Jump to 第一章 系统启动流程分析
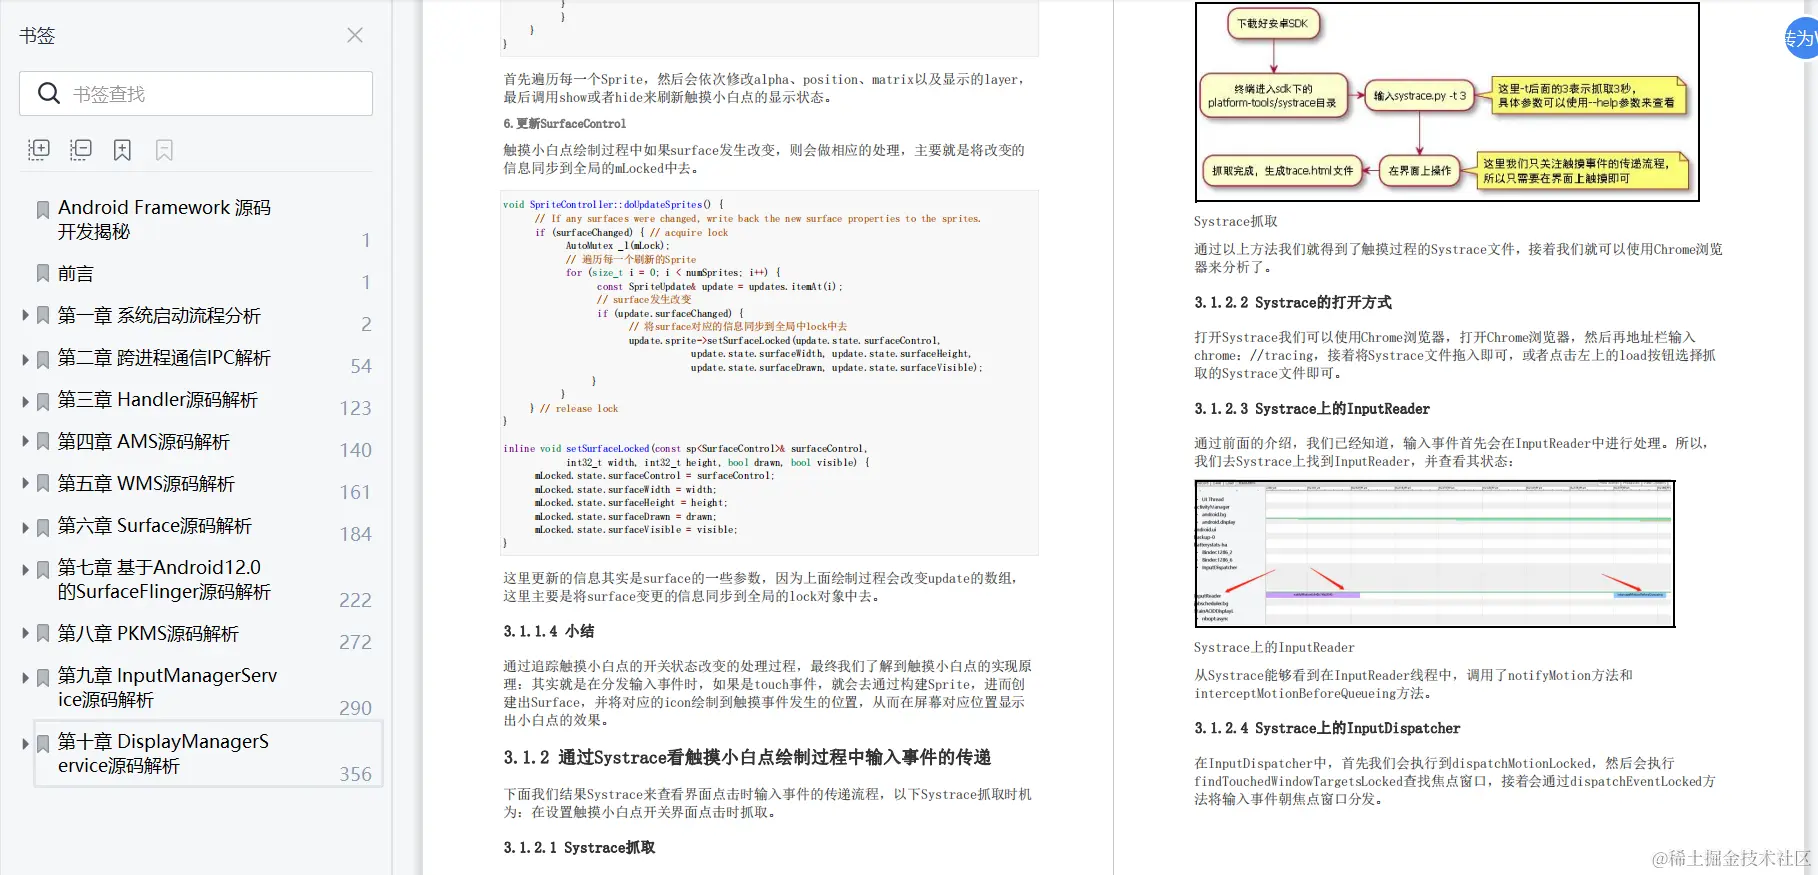 point(159,315)
